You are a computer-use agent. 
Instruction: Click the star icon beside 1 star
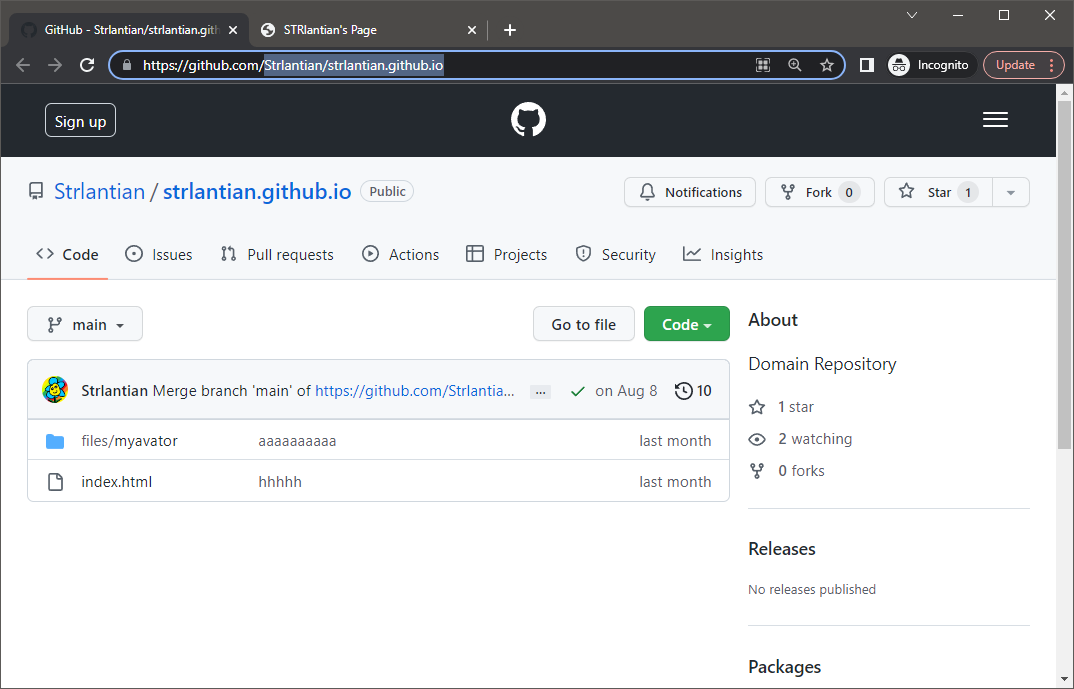pyautogui.click(x=757, y=407)
